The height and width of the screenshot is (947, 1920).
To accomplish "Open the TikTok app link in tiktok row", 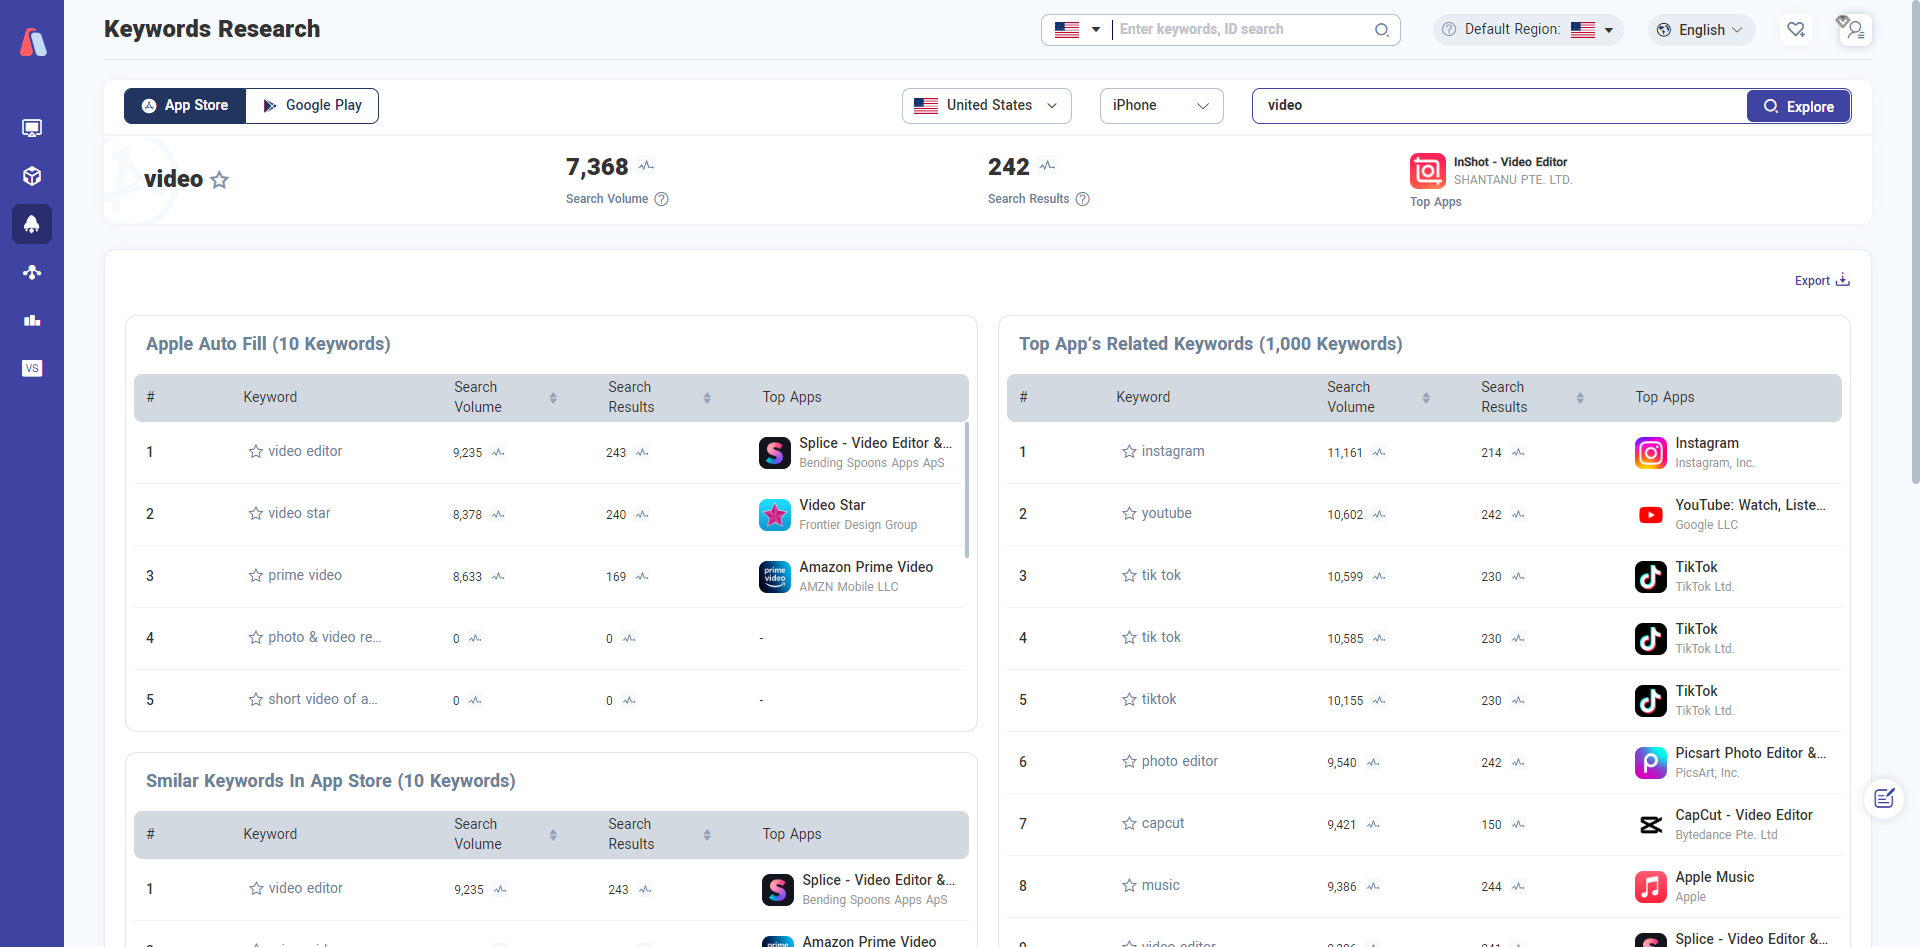I will point(1696,691).
